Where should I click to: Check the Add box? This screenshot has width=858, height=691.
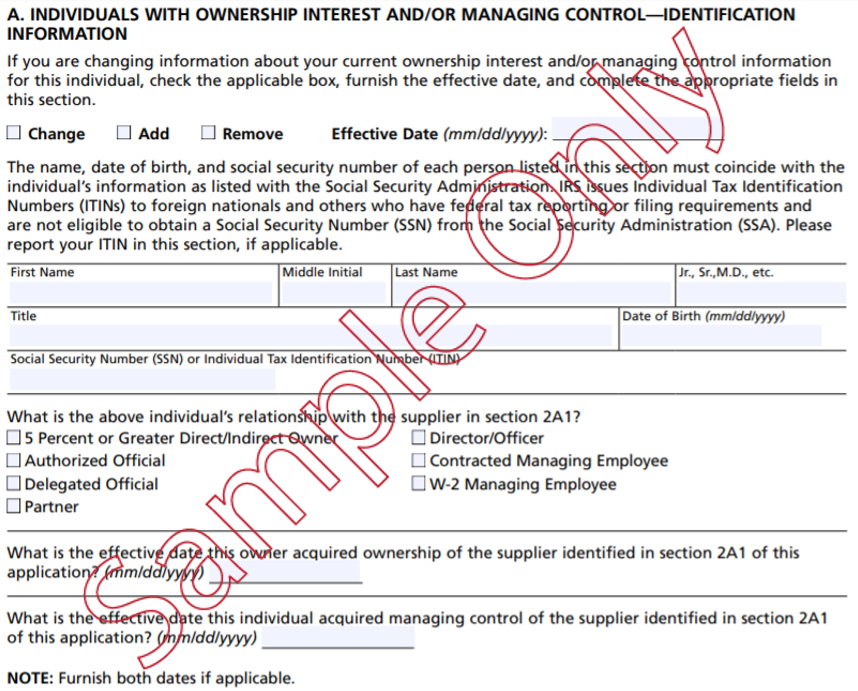click(124, 131)
